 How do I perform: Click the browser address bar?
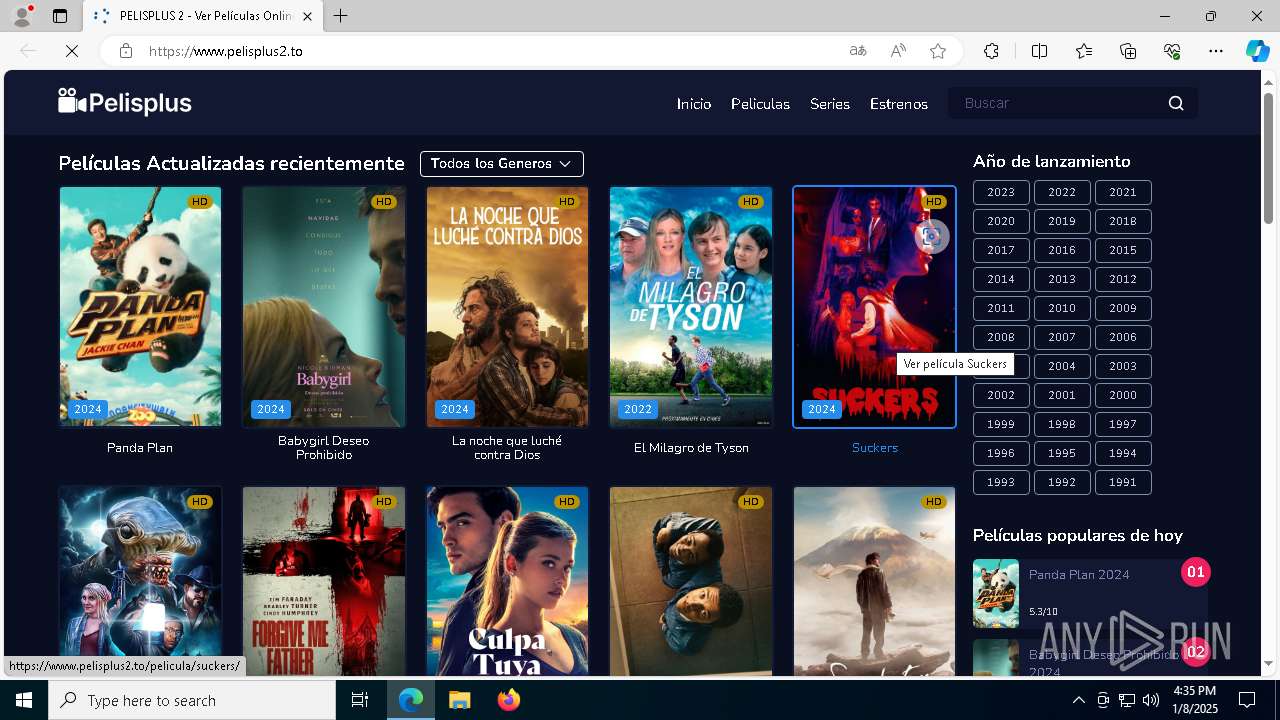(490, 51)
